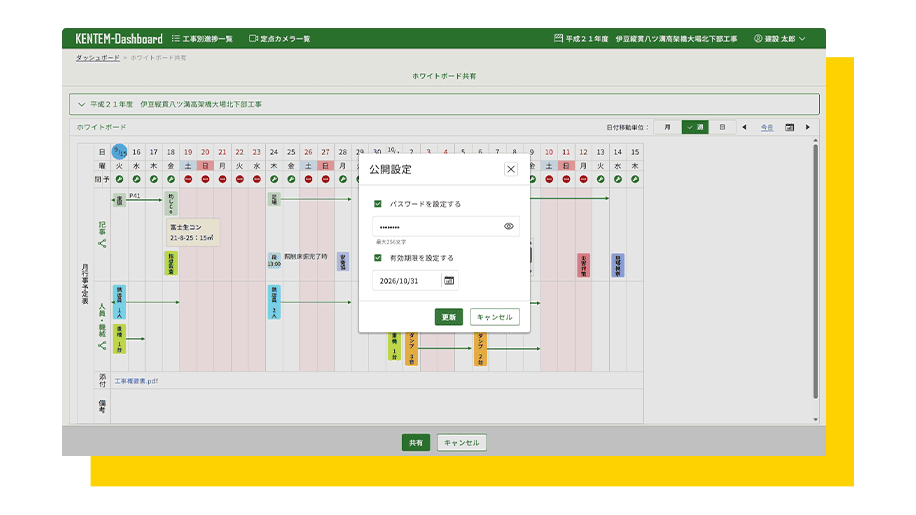Follow the ダッシュボード breadcrumb link
The width and height of the screenshot is (916, 515).
[98, 58]
